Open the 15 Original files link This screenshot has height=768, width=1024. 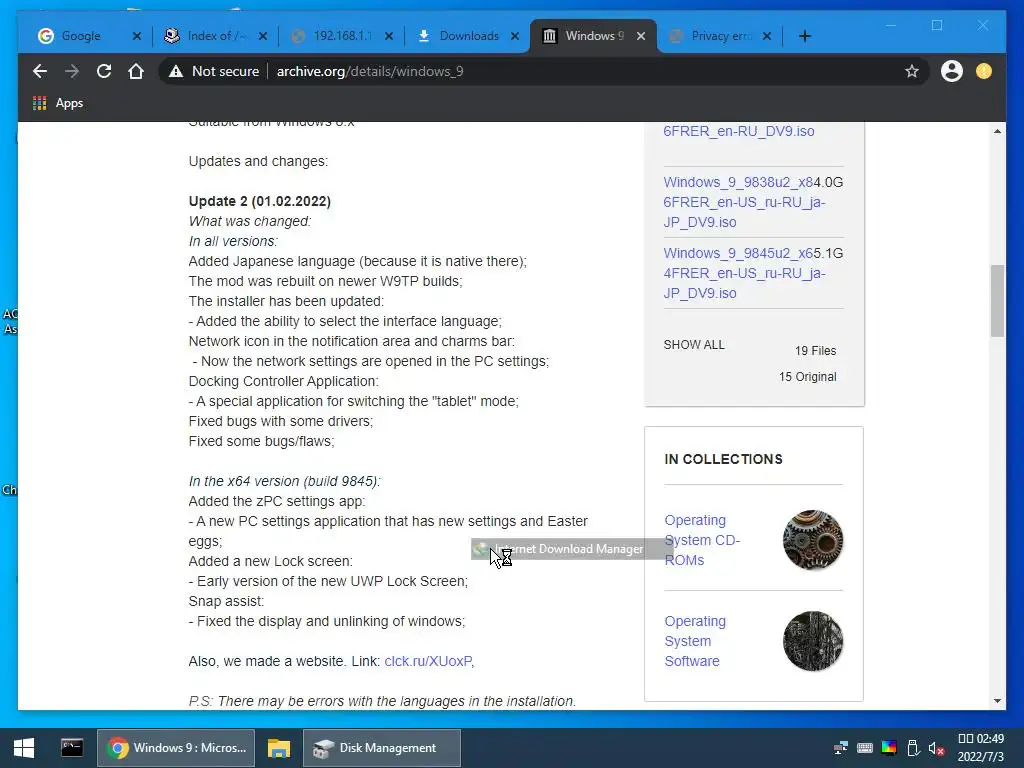pos(807,377)
